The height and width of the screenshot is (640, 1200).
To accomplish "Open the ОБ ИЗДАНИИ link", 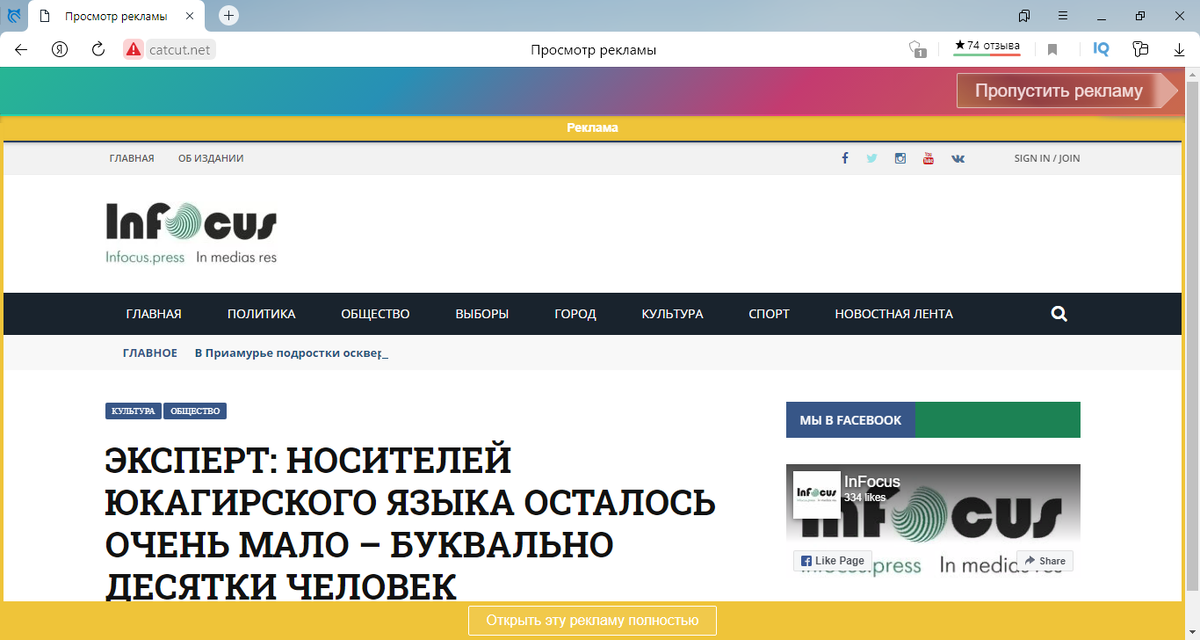I will pyautogui.click(x=211, y=158).
